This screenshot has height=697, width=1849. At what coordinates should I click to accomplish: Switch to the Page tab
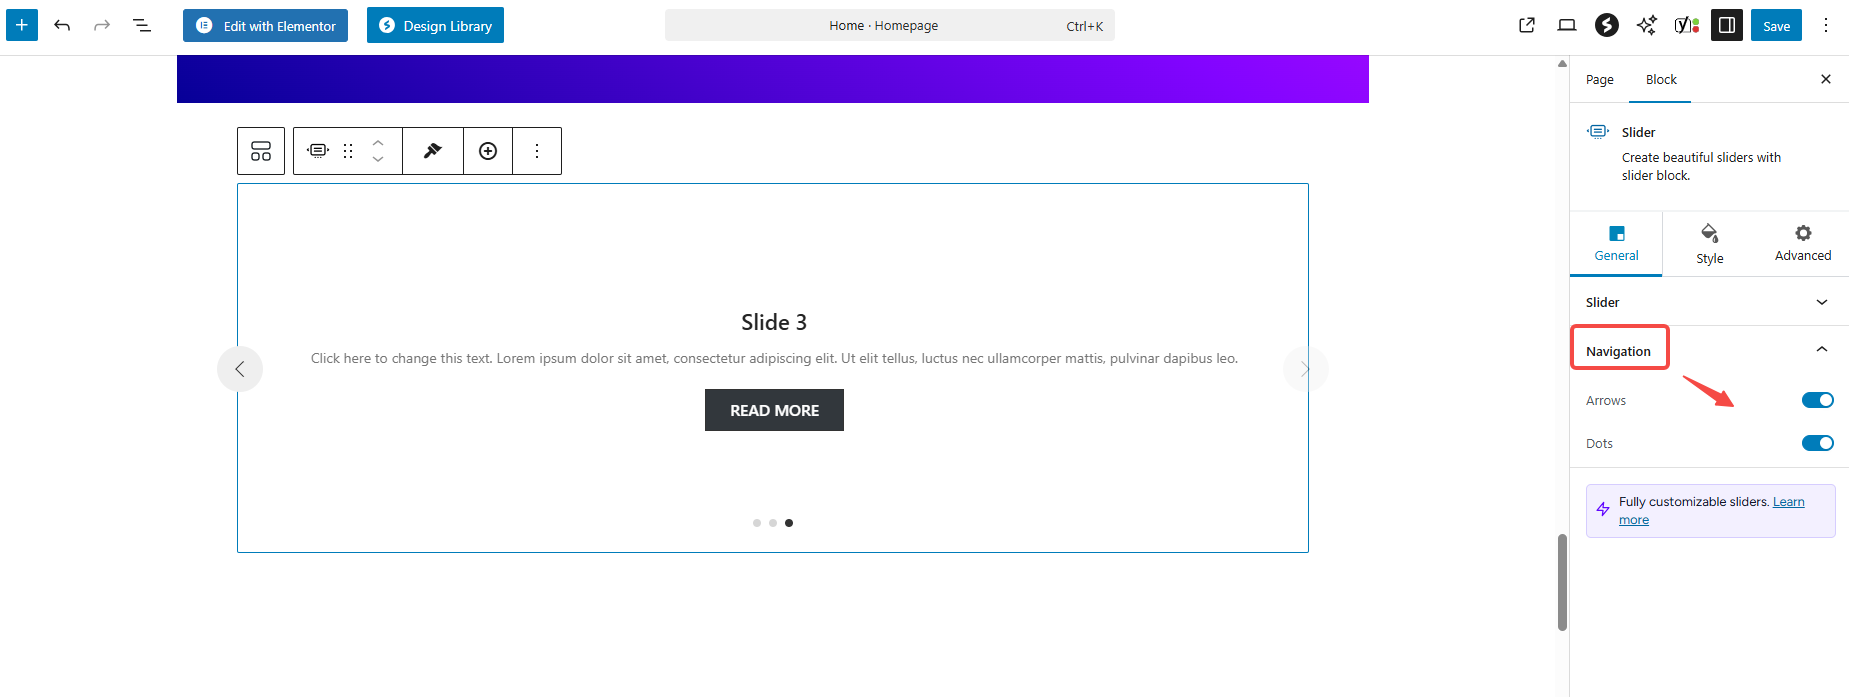point(1599,80)
